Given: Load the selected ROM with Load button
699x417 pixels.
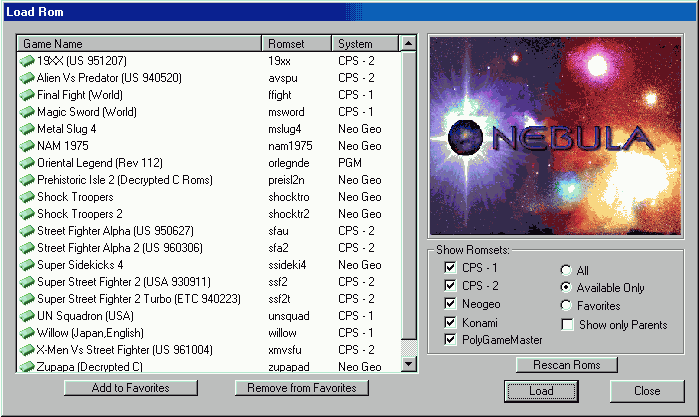Looking at the screenshot, I should pos(541,391).
